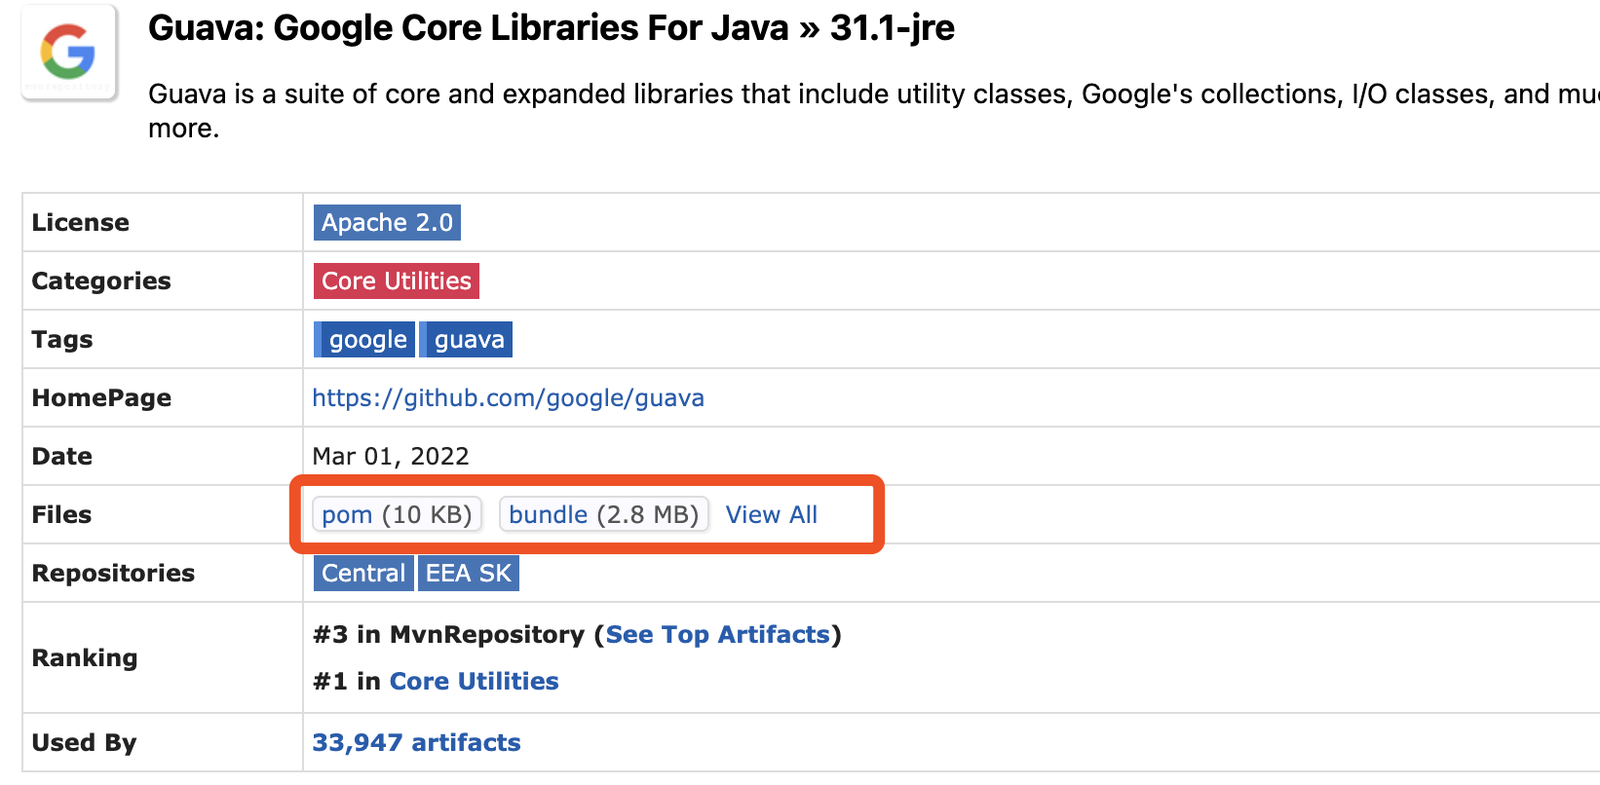
Task: Open the EEA SK repository badge
Action: point(468,573)
